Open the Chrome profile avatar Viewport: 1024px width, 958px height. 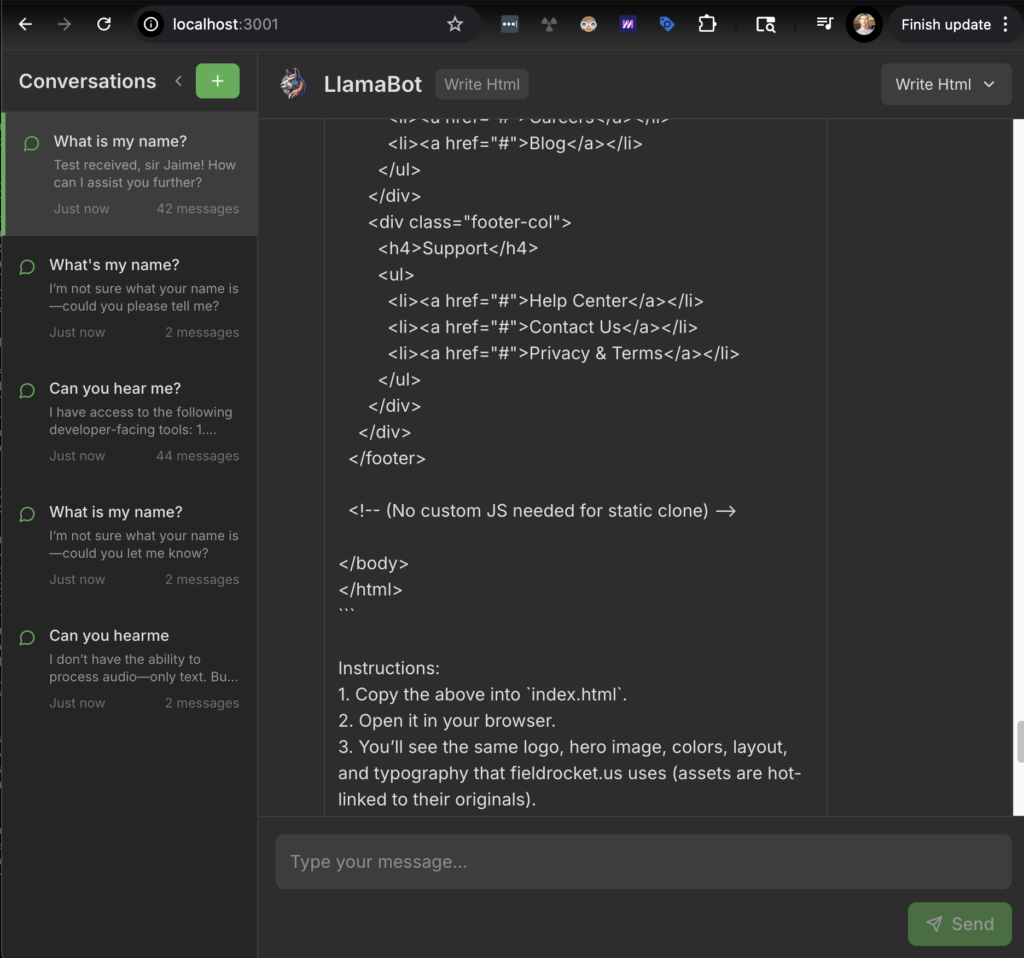[864, 24]
